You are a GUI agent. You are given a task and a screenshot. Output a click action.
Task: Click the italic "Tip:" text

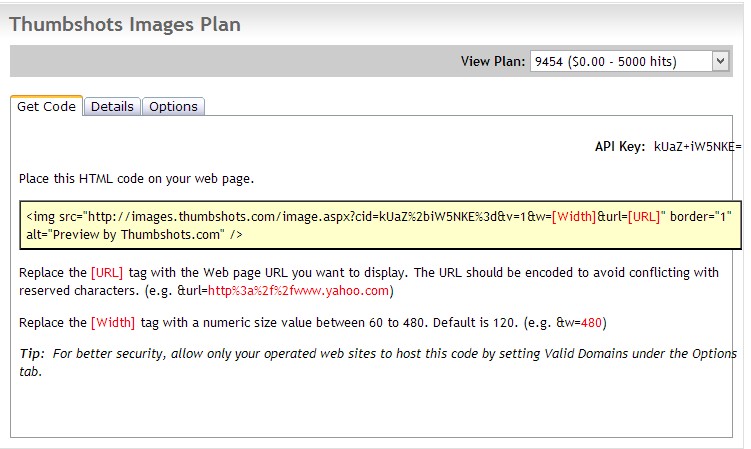33,354
